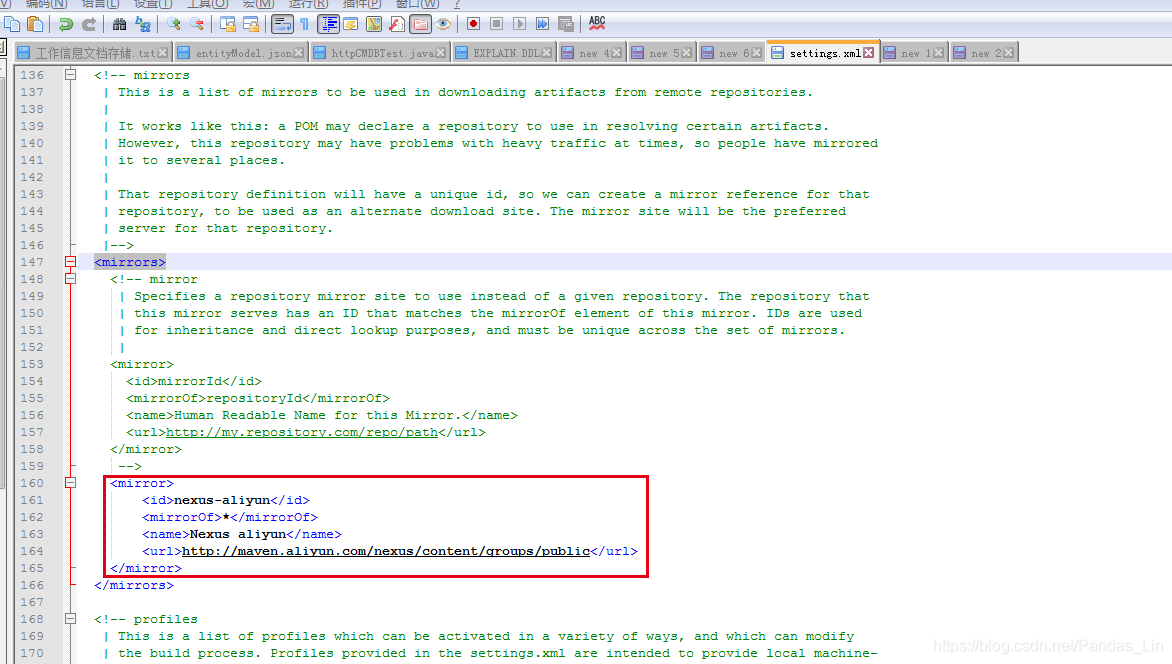The image size is (1172, 664).
Task: Toggle word wrap in the toolbar
Action: pyautogui.click(x=282, y=24)
